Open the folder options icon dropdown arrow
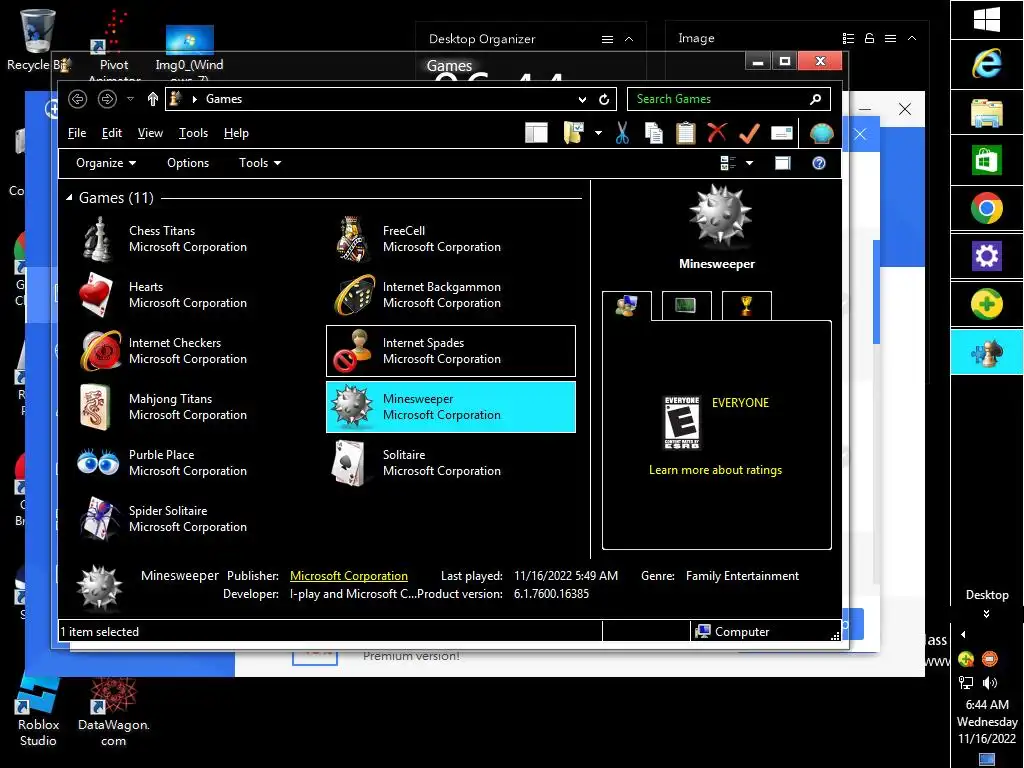The width and height of the screenshot is (1024, 768). 598,133
